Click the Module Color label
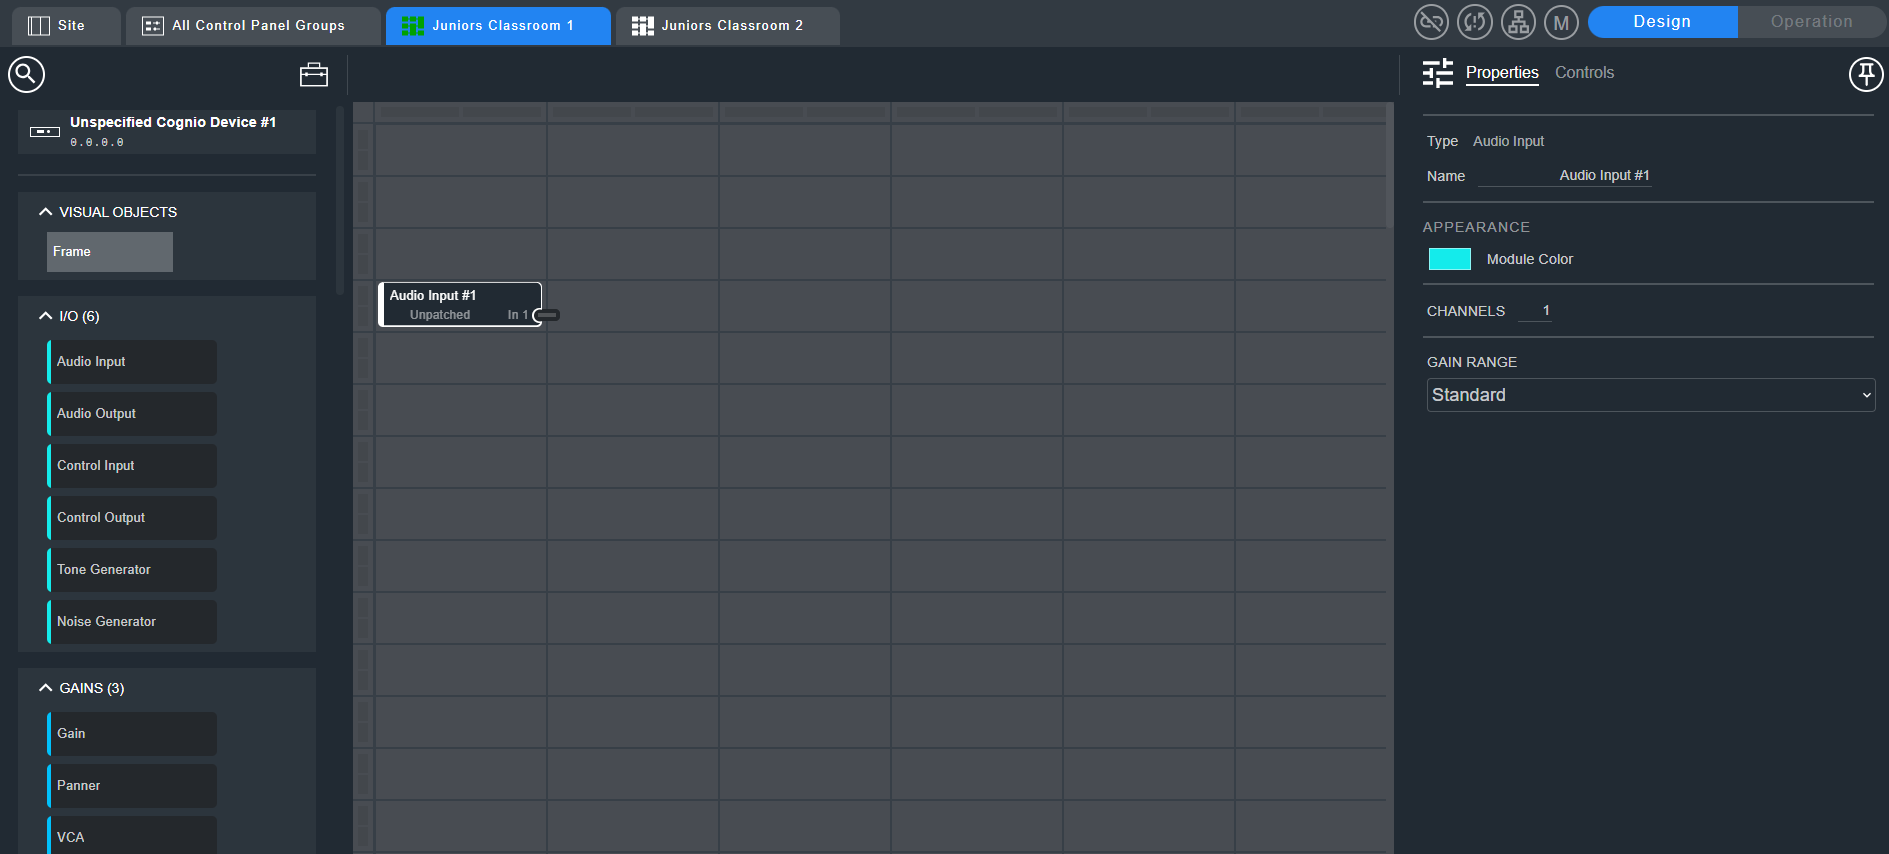 pos(1530,259)
